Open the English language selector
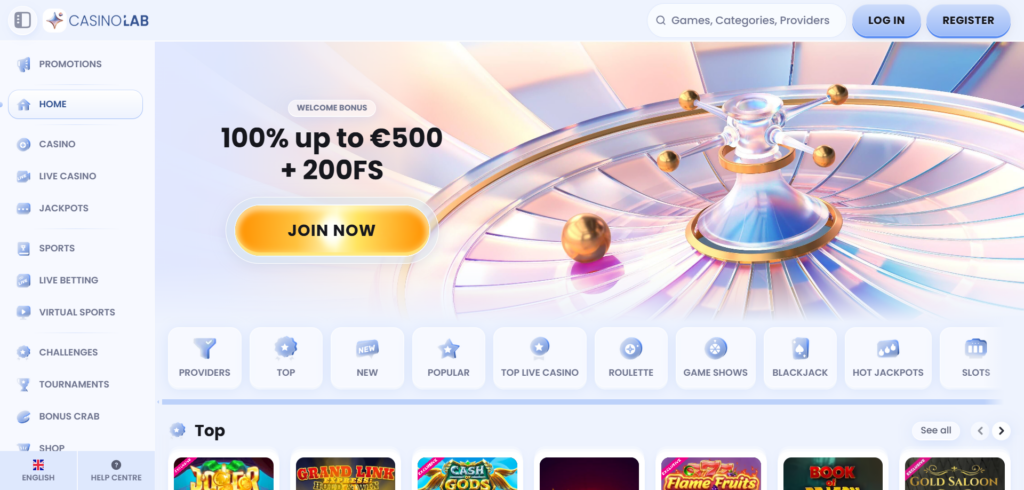 (39, 470)
